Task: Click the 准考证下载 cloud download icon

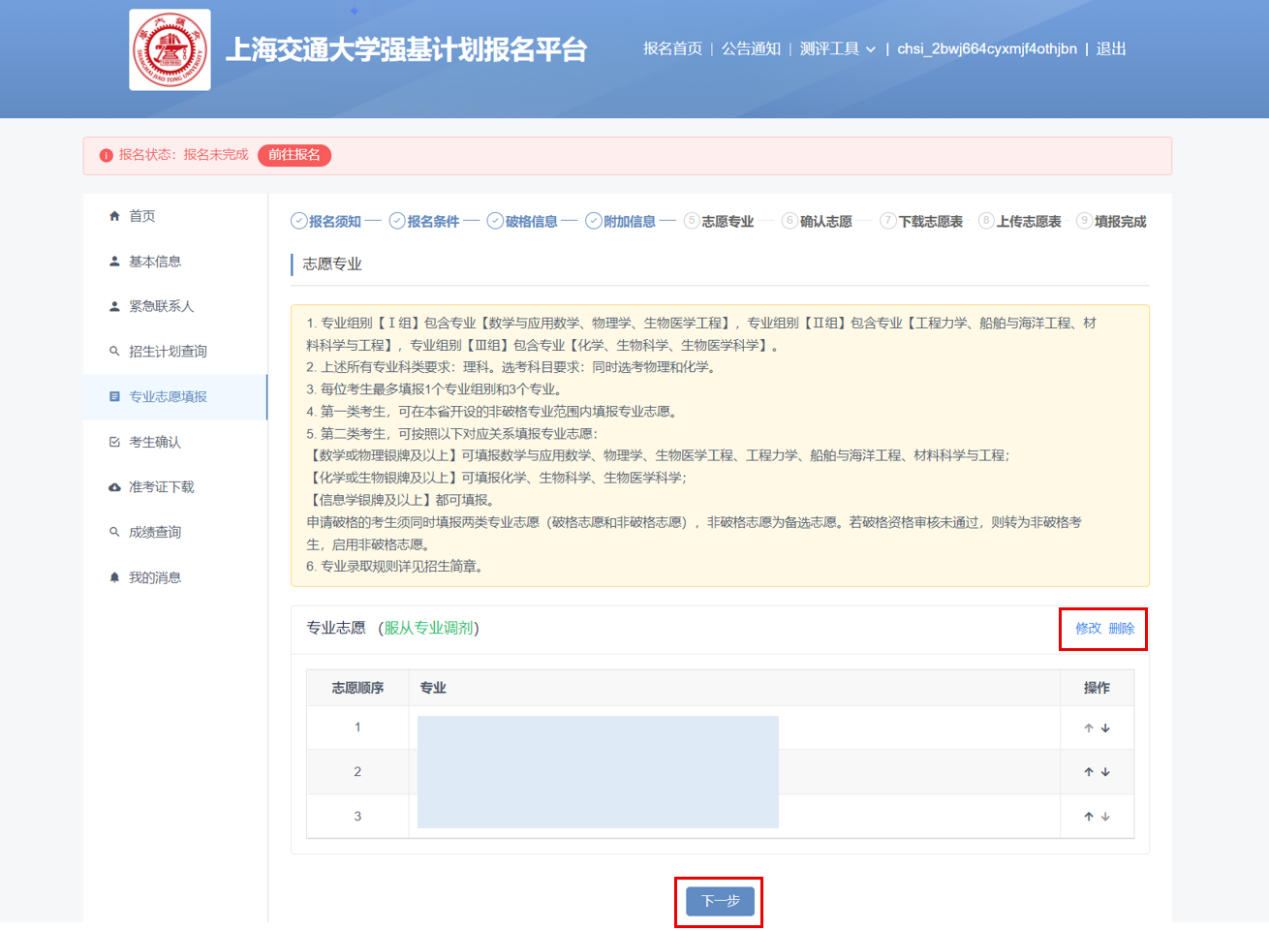Action: tap(114, 487)
